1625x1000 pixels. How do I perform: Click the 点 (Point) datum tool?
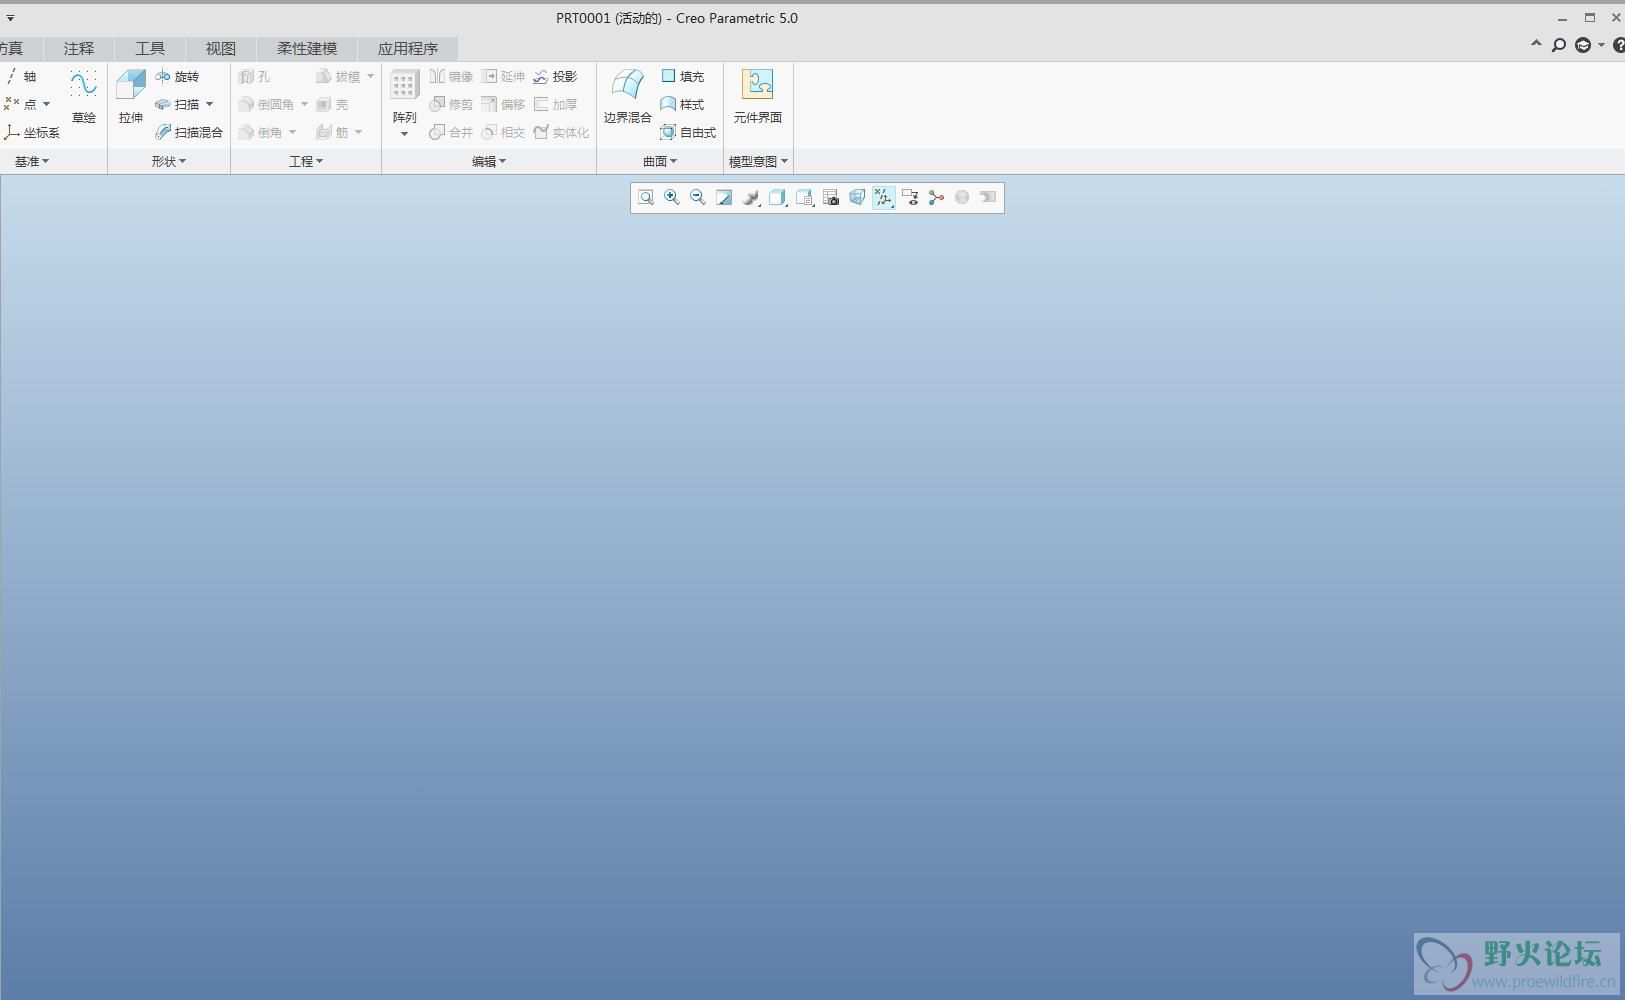pyautogui.click(x=20, y=104)
